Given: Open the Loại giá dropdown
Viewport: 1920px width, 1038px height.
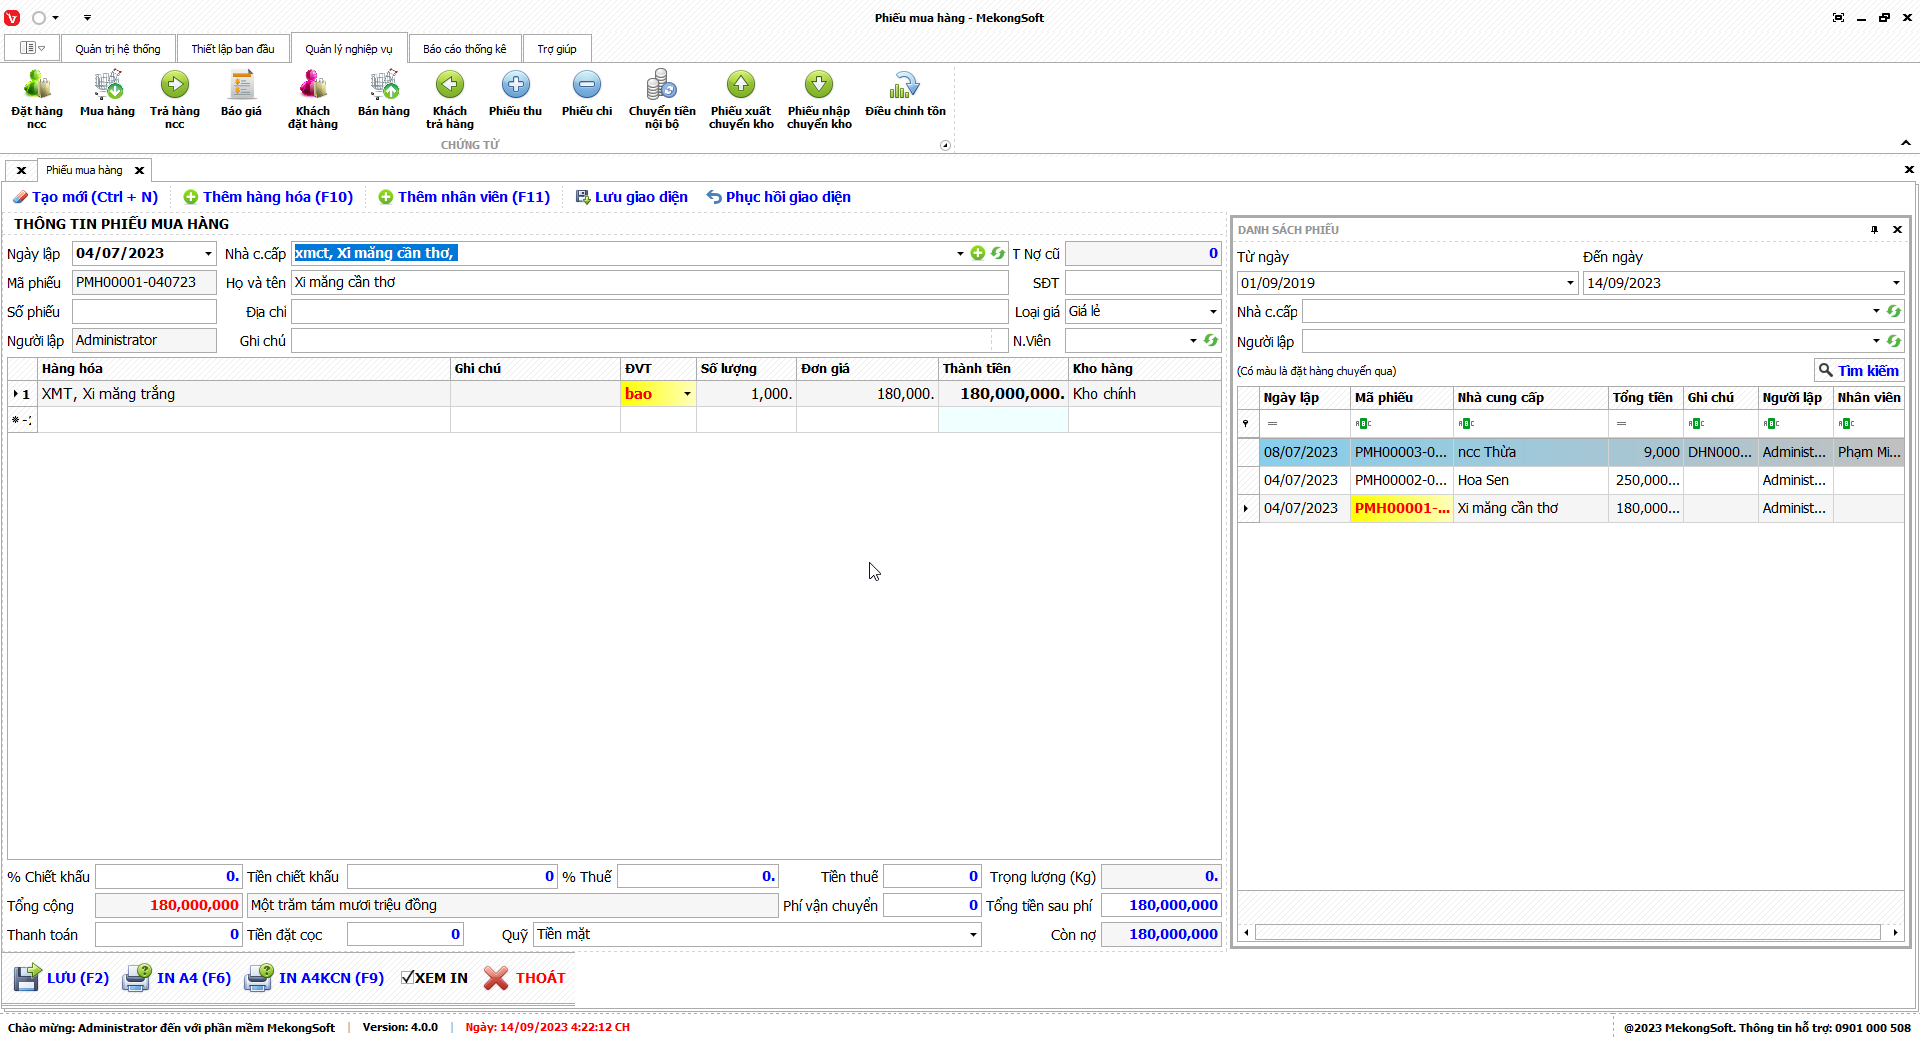Looking at the screenshot, I should (x=1213, y=312).
